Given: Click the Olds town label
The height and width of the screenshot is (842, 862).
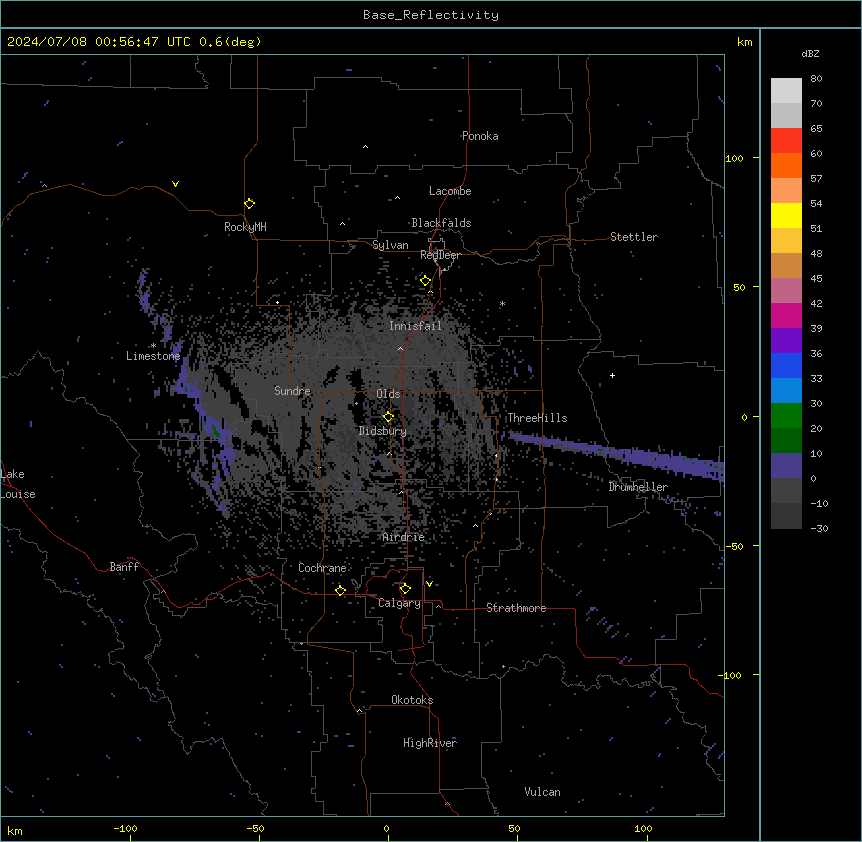Looking at the screenshot, I should 388,394.
